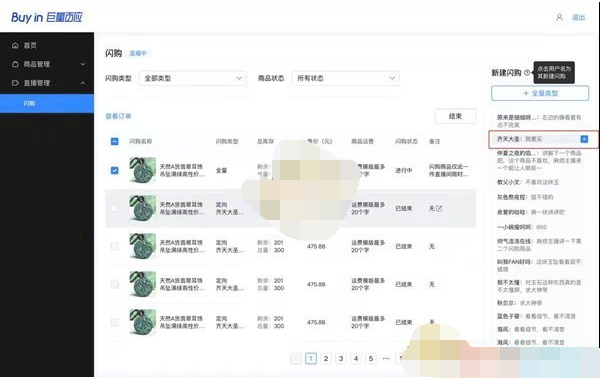Click the 闪购名称 column header
Image resolution: width=600 pixels, height=378 pixels.
(x=141, y=142)
